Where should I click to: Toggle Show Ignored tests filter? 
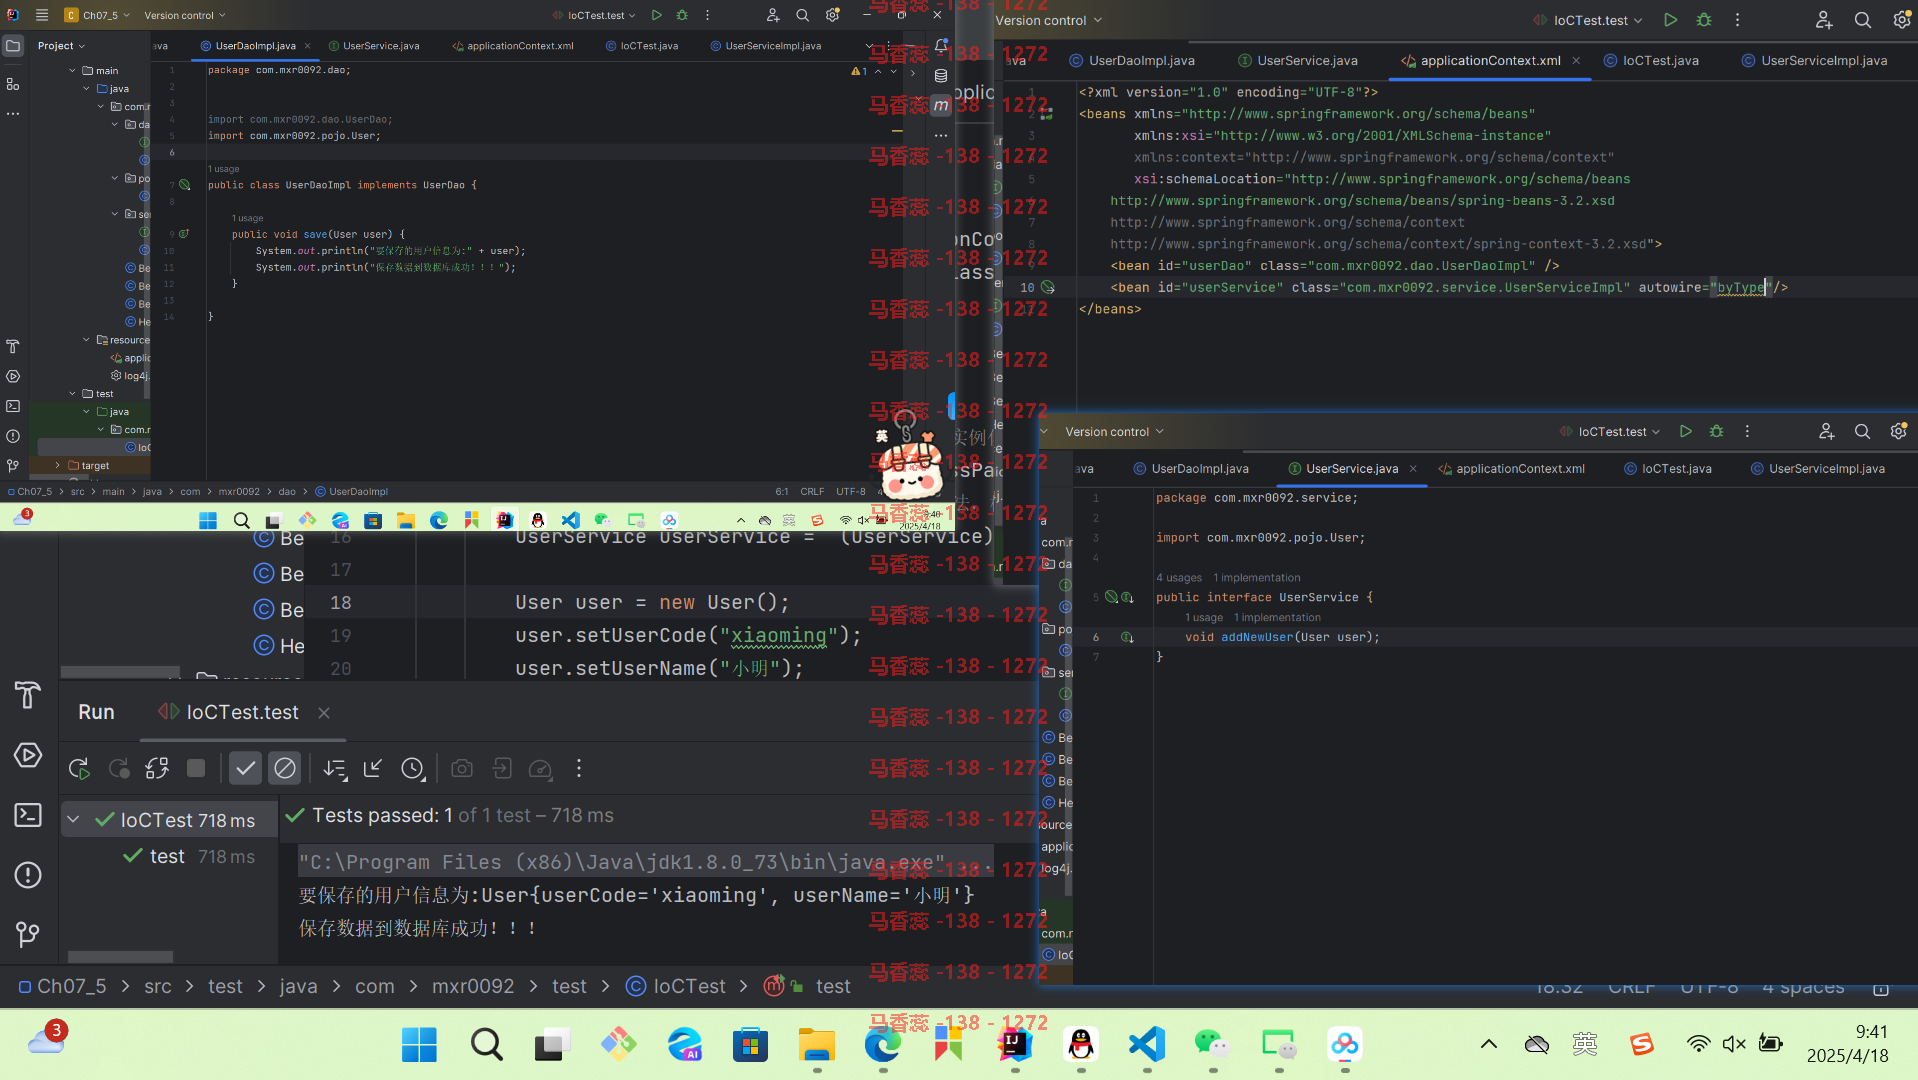point(285,768)
